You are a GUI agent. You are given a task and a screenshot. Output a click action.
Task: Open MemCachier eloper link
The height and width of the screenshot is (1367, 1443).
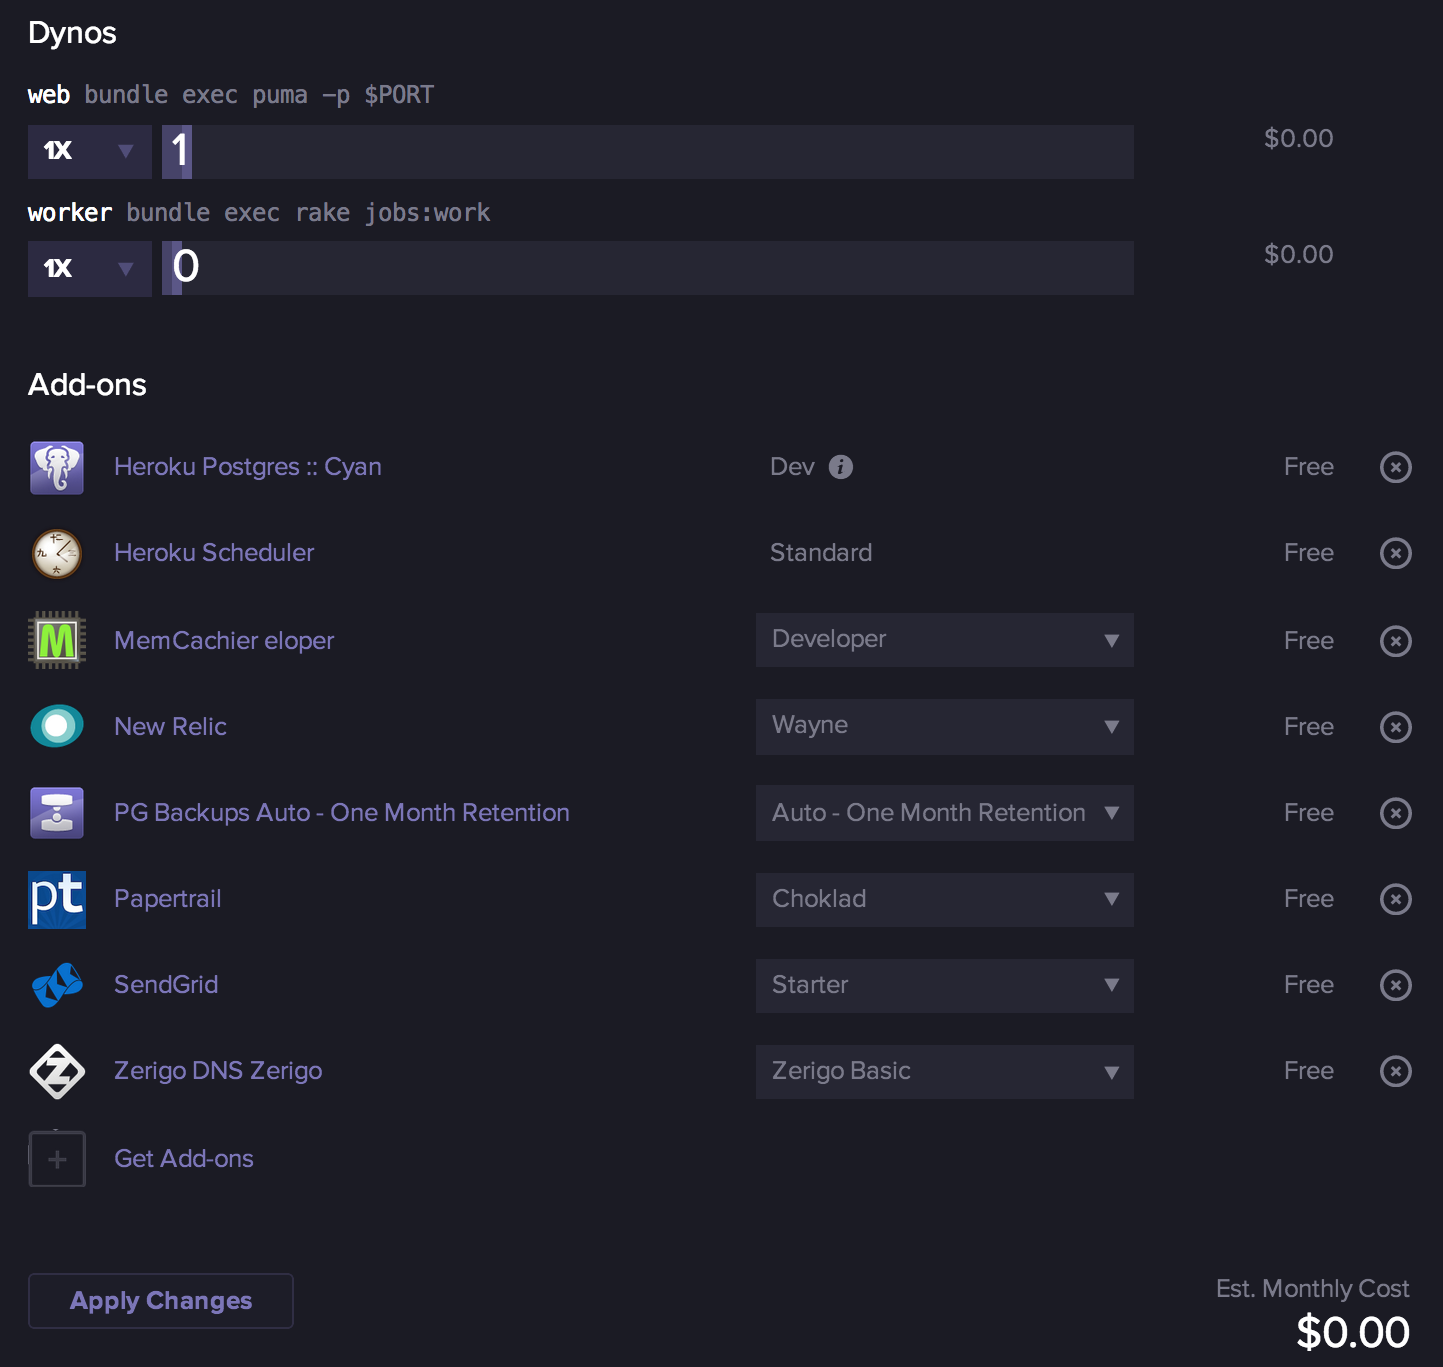pos(224,641)
